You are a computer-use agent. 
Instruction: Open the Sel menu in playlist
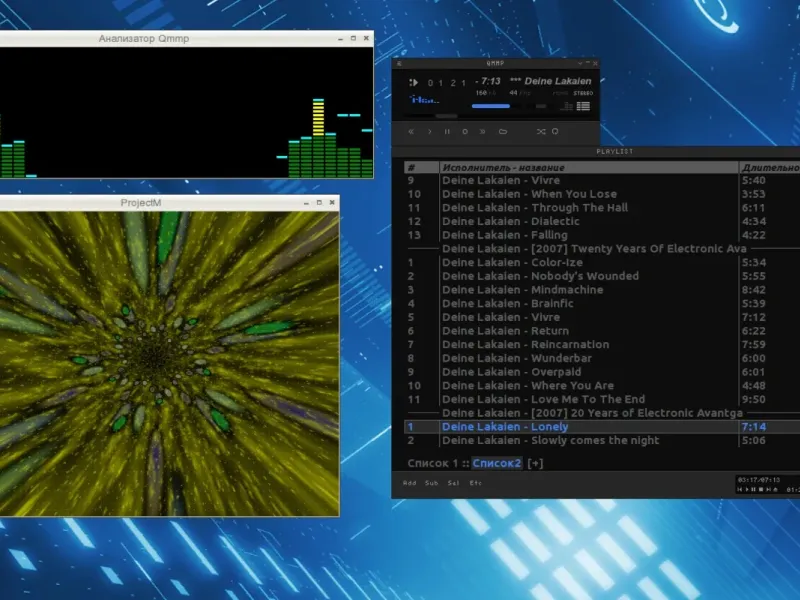tap(454, 483)
